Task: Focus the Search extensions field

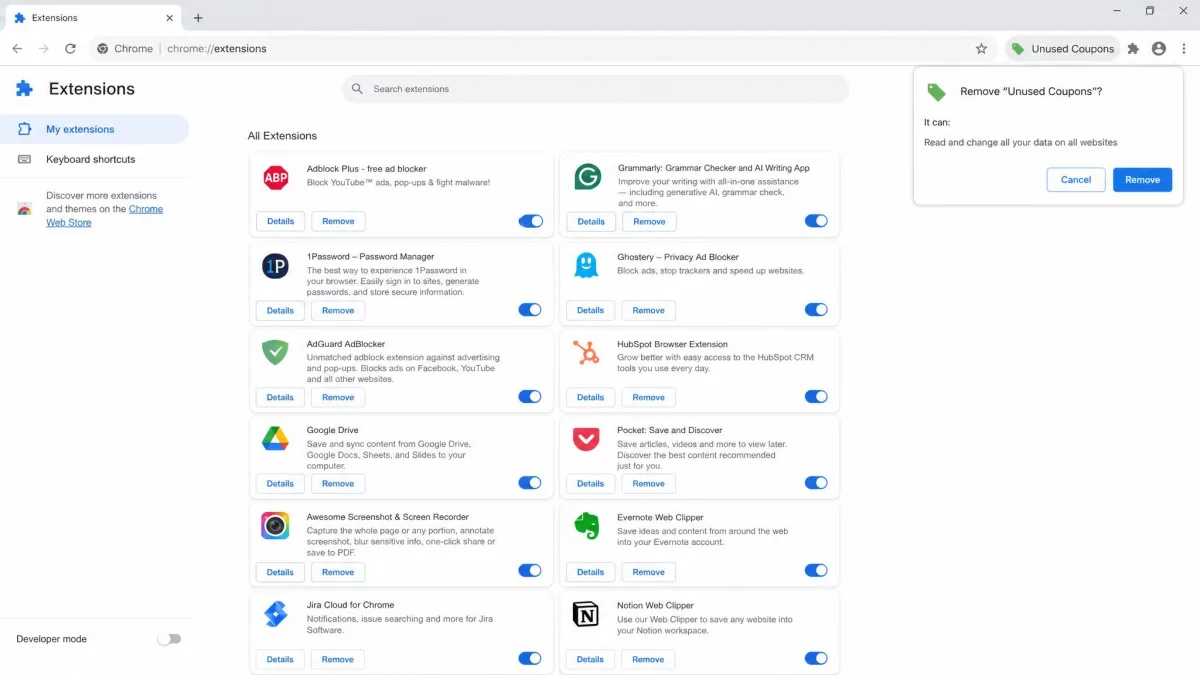Action: pos(595,89)
